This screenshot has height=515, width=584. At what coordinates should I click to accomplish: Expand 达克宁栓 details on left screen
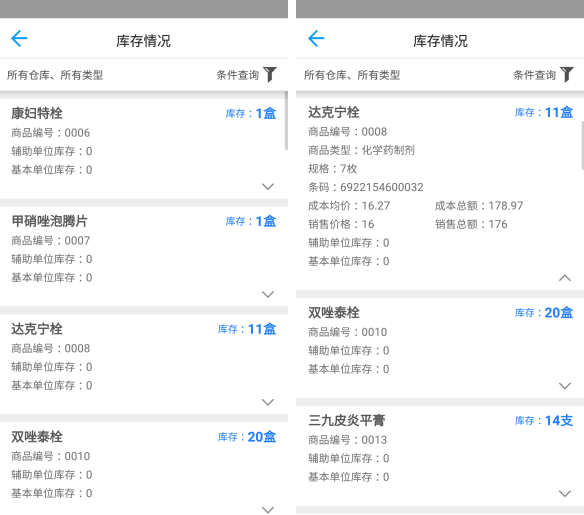click(x=268, y=402)
